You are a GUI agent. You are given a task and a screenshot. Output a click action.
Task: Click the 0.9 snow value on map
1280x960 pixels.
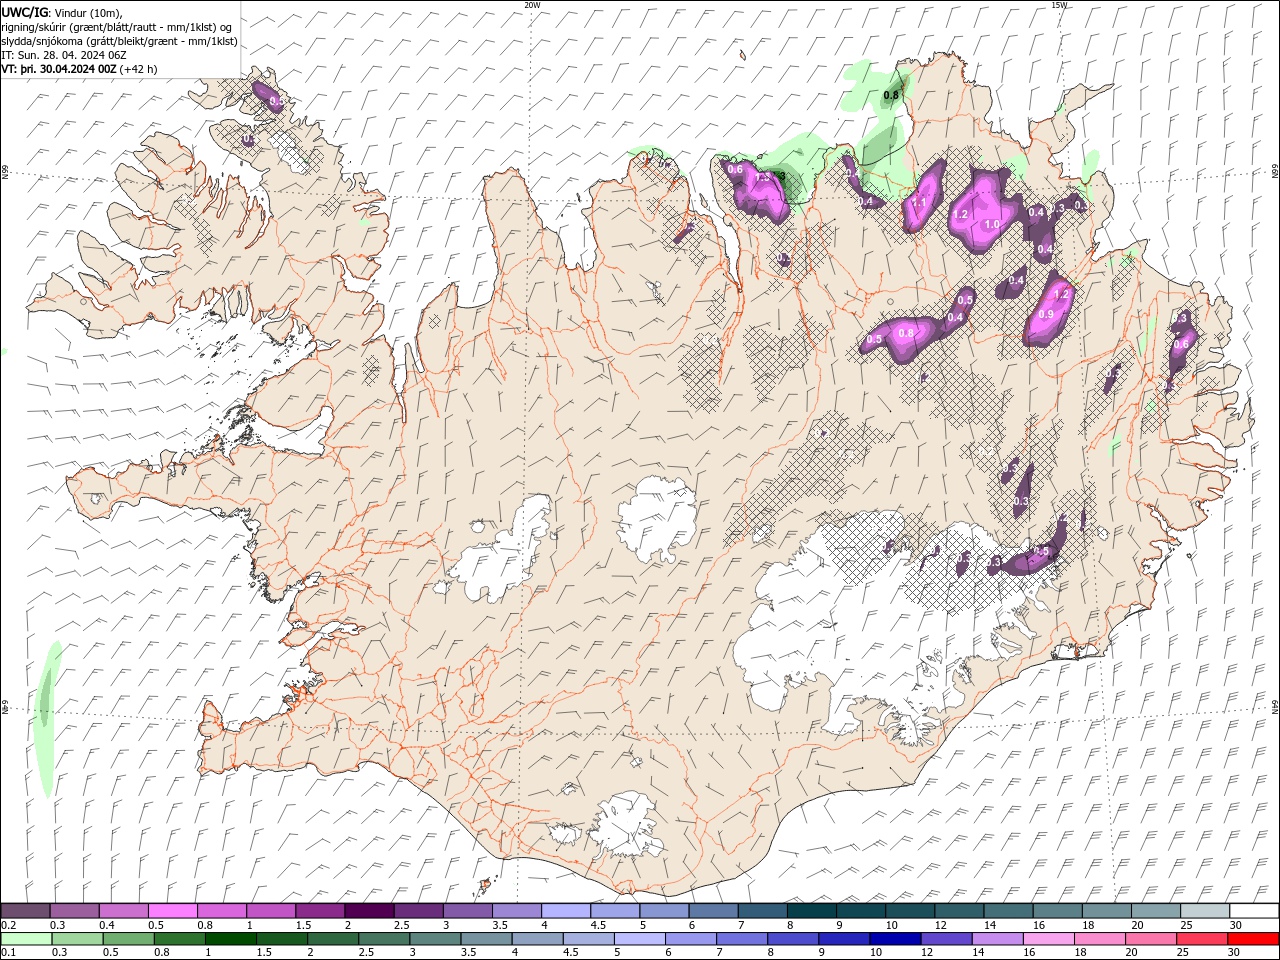tap(1046, 314)
